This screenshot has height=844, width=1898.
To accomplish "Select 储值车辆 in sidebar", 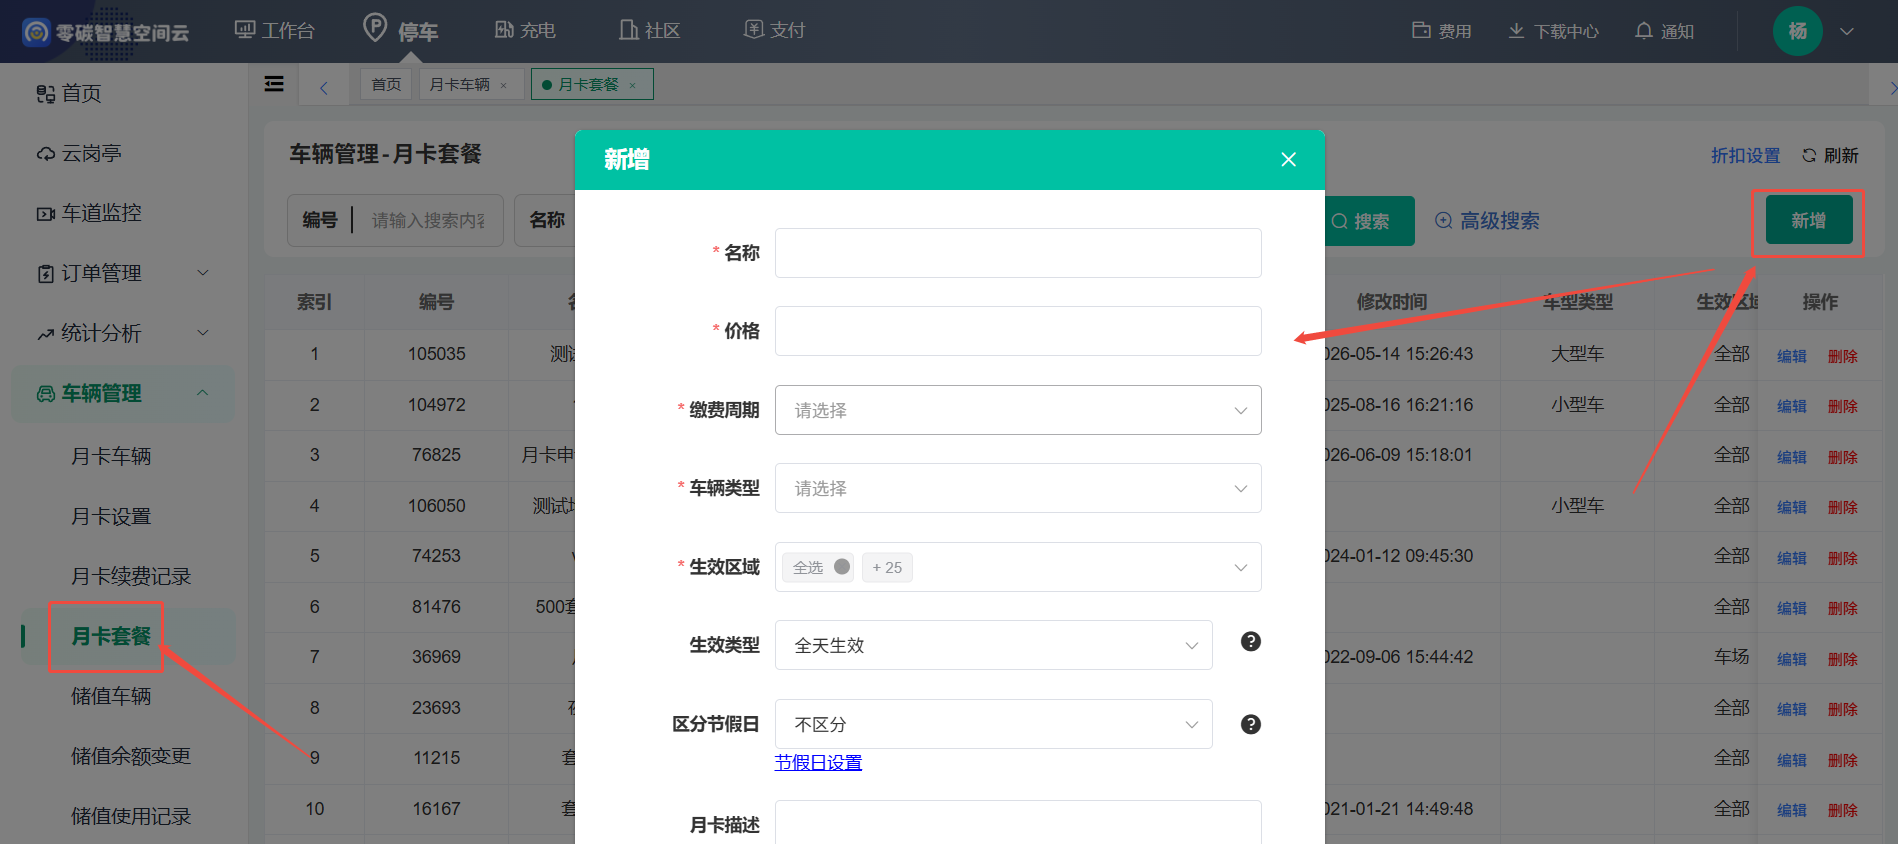I will 111,696.
